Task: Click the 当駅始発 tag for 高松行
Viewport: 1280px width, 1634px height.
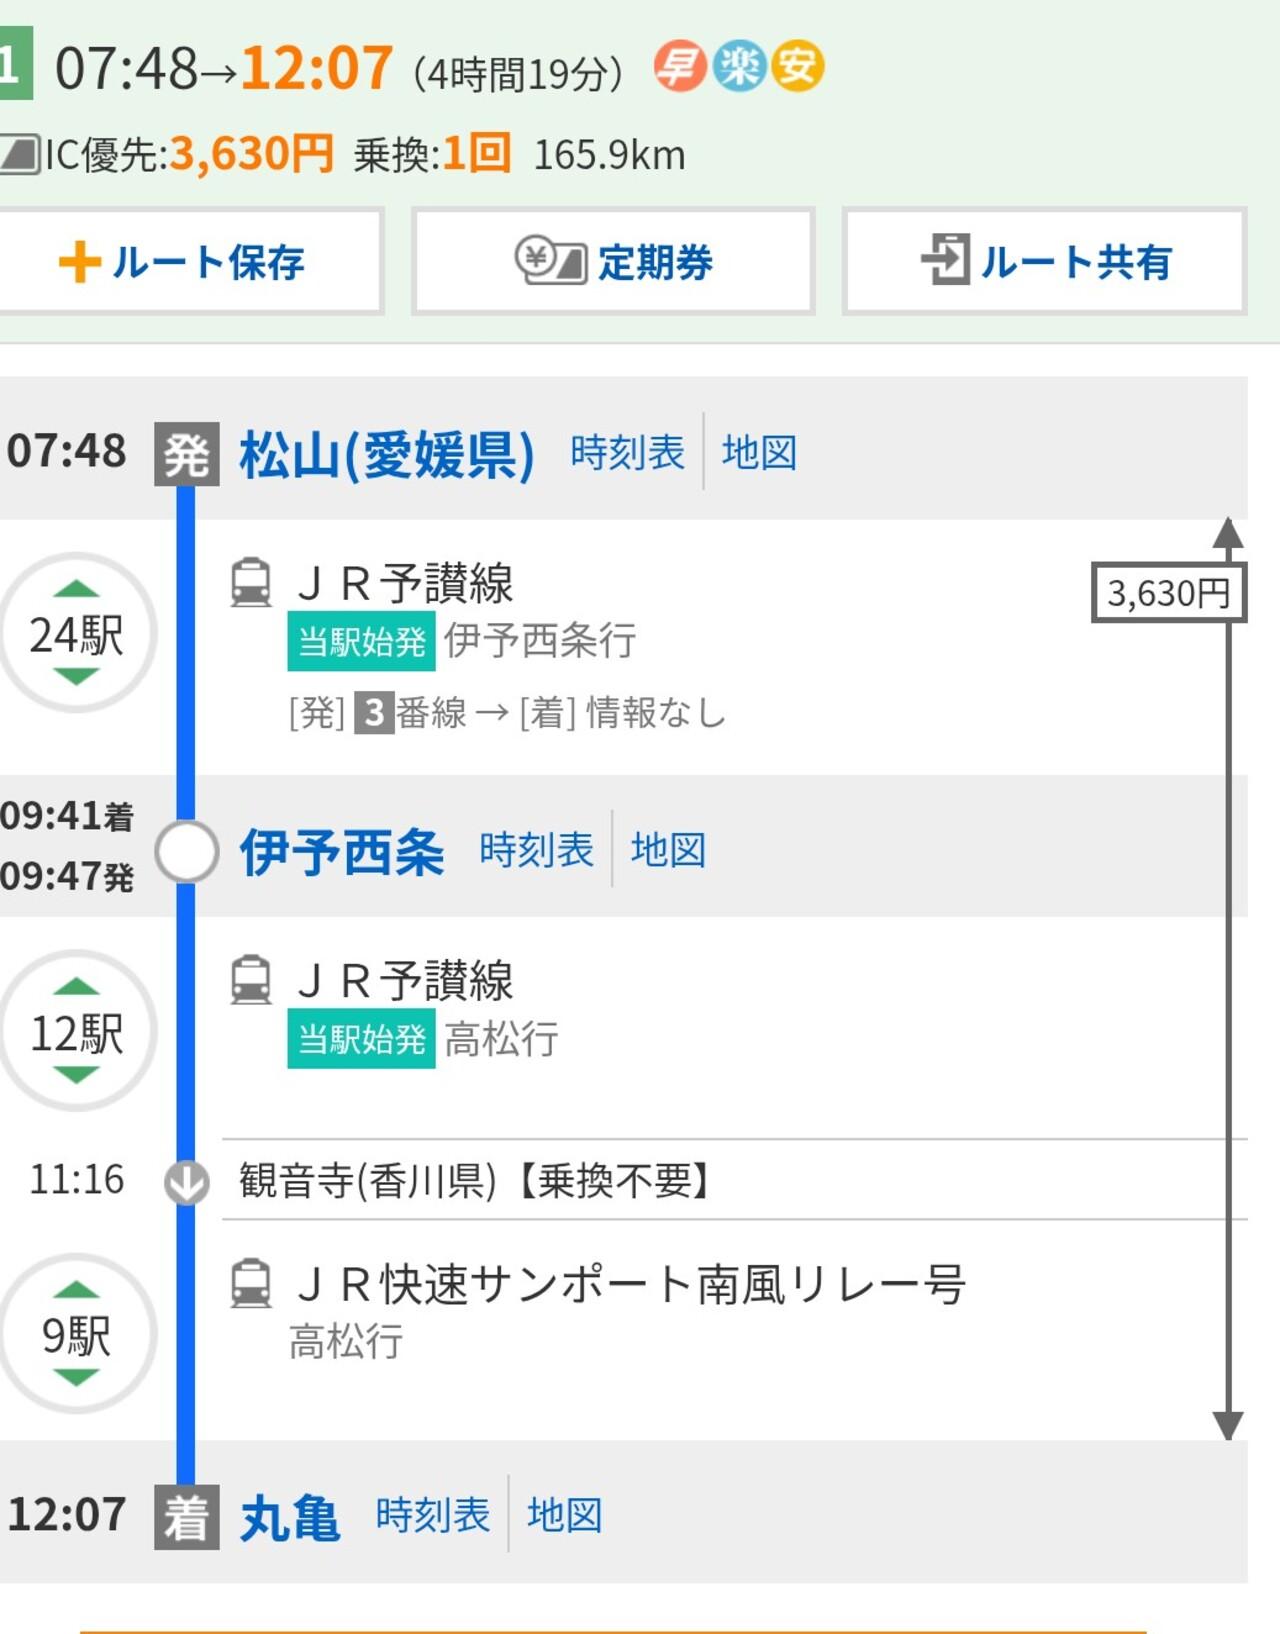Action: [361, 1039]
